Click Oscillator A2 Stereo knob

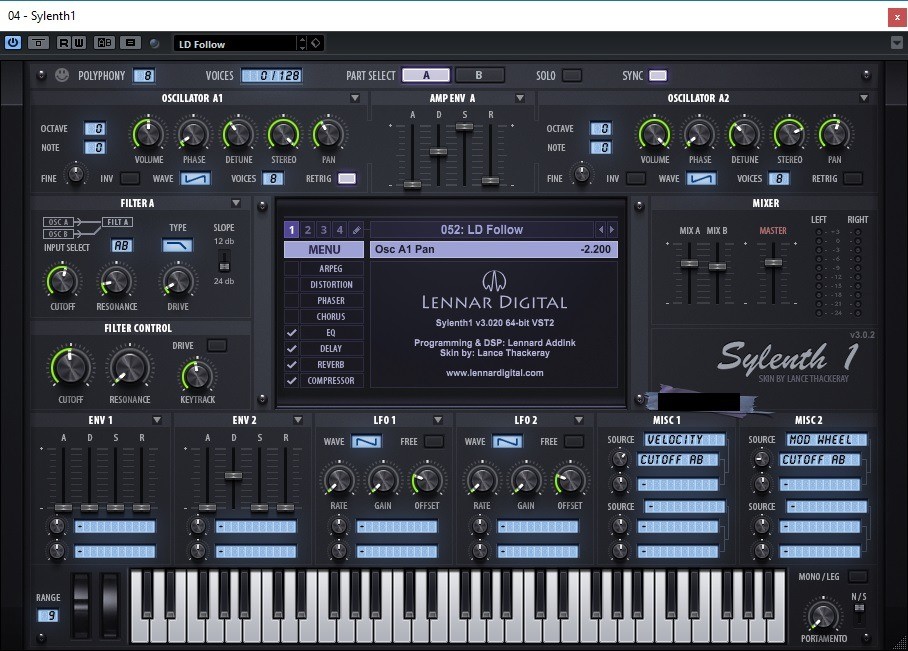coord(789,134)
